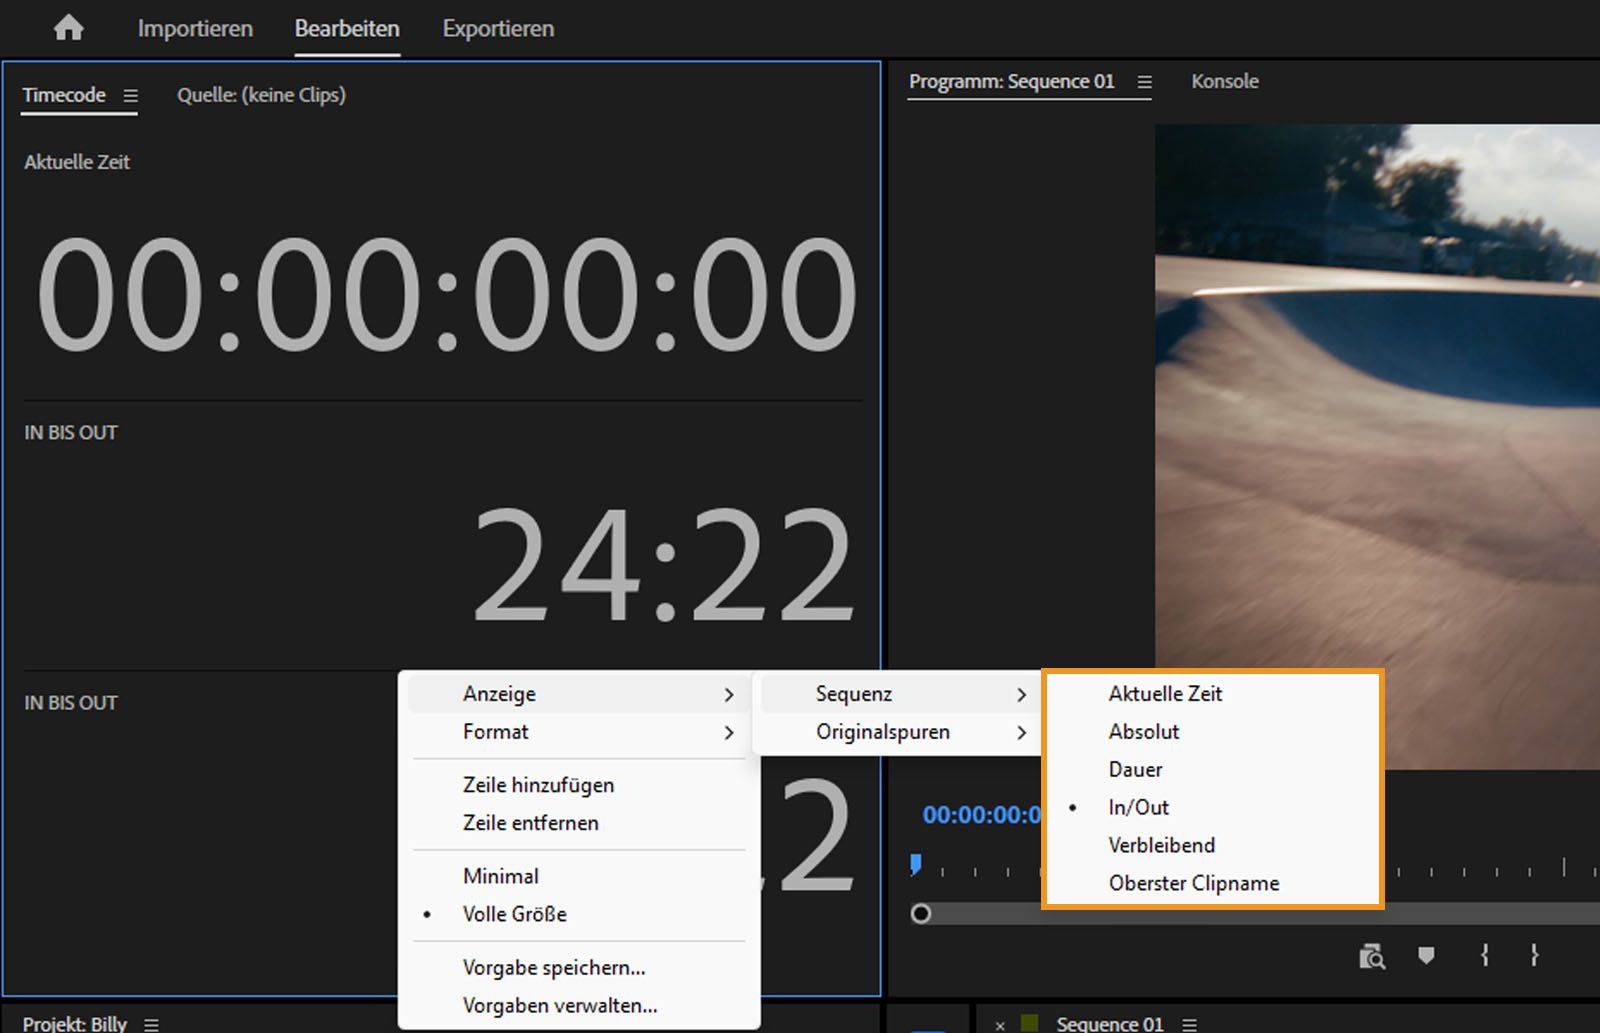Screen dimensions: 1600x1033
Task: Click the Mark In icon
Action: (x=1483, y=955)
